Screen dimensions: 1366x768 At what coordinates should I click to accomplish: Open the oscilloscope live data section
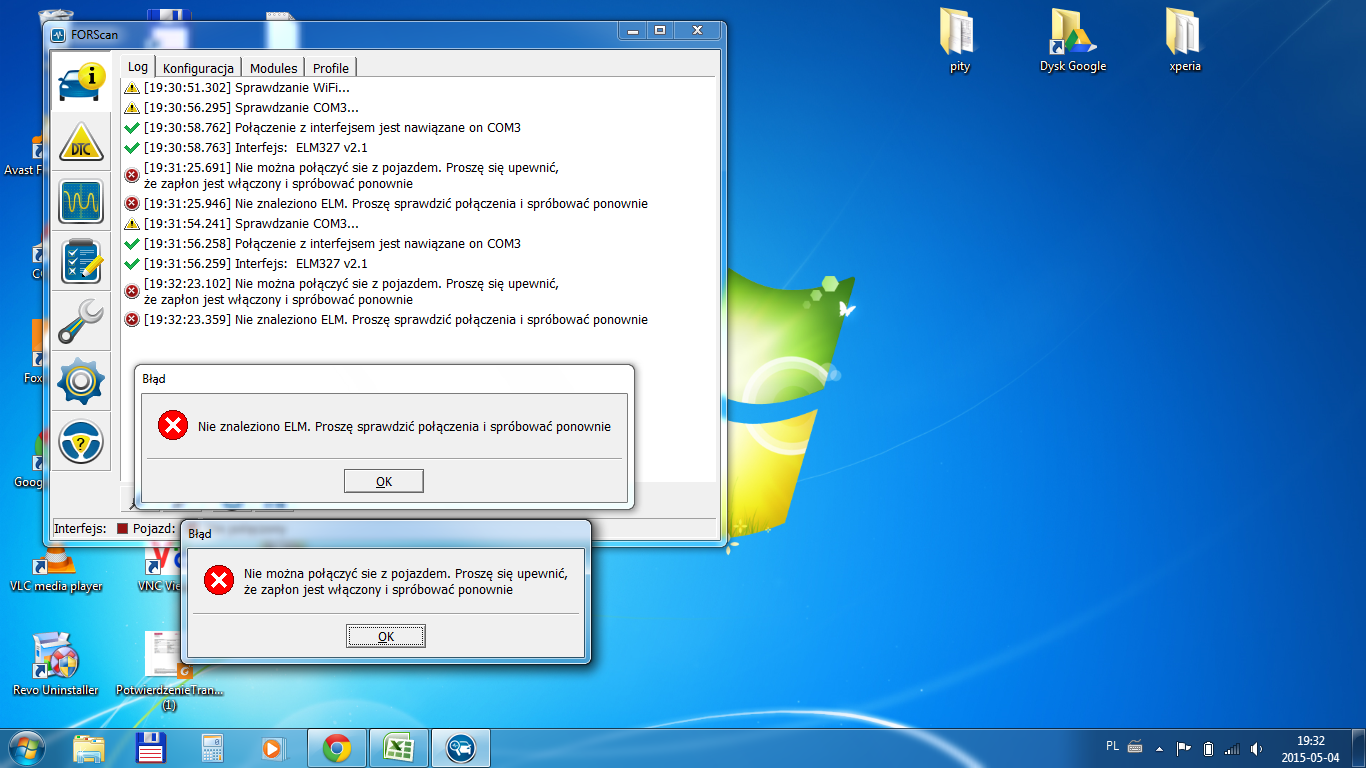[81, 202]
